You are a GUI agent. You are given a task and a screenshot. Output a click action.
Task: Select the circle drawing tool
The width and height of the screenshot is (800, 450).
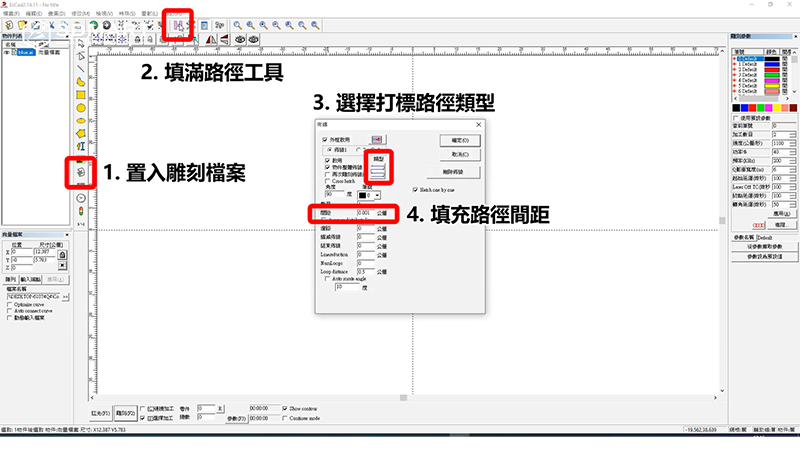pos(80,108)
